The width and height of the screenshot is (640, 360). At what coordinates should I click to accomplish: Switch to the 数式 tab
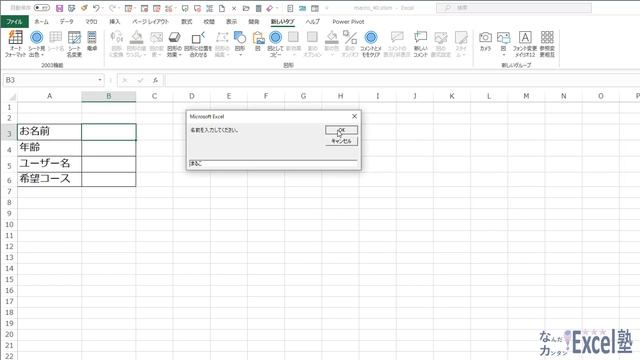(187, 22)
